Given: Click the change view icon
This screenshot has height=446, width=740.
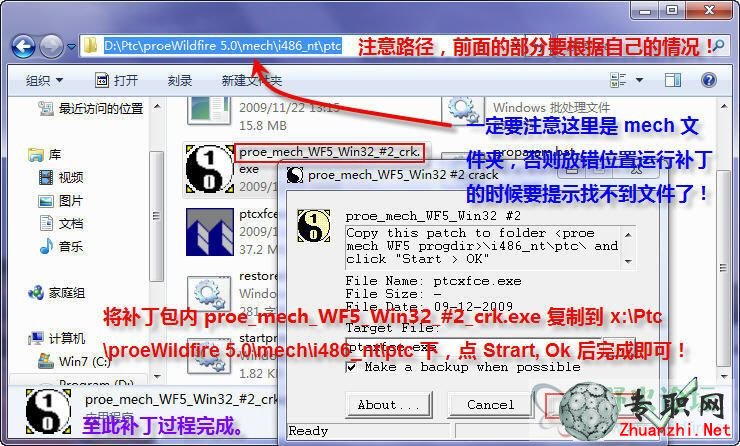Looking at the screenshot, I should point(618,80).
